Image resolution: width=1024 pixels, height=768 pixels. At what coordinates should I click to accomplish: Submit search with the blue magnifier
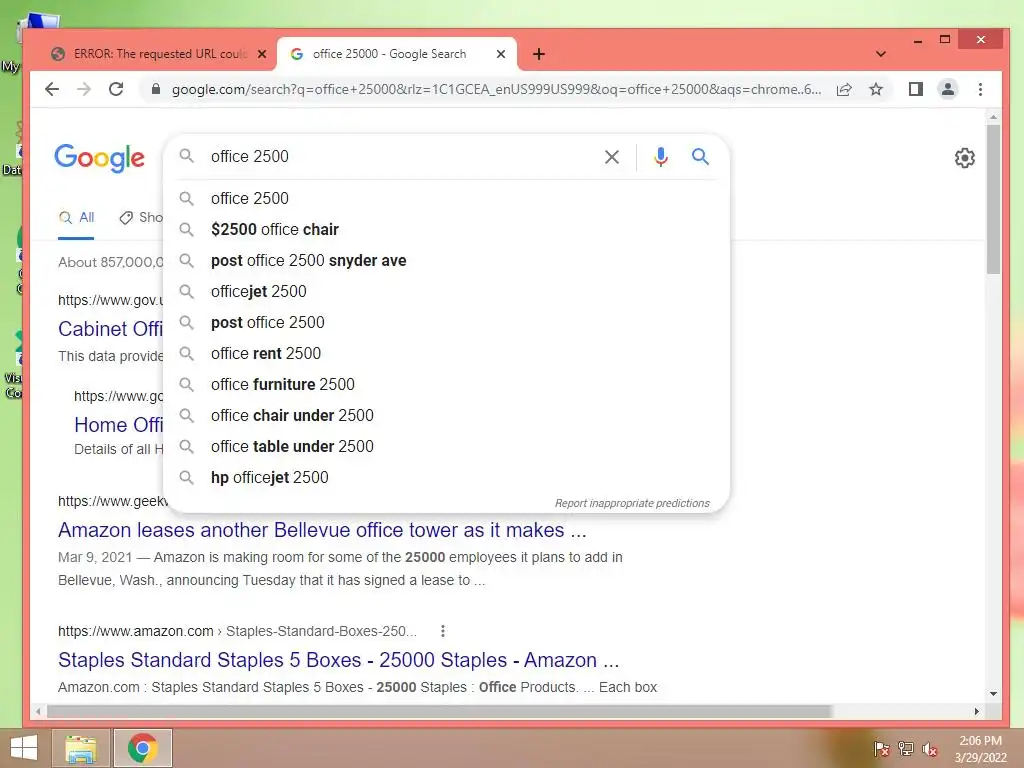(x=700, y=157)
